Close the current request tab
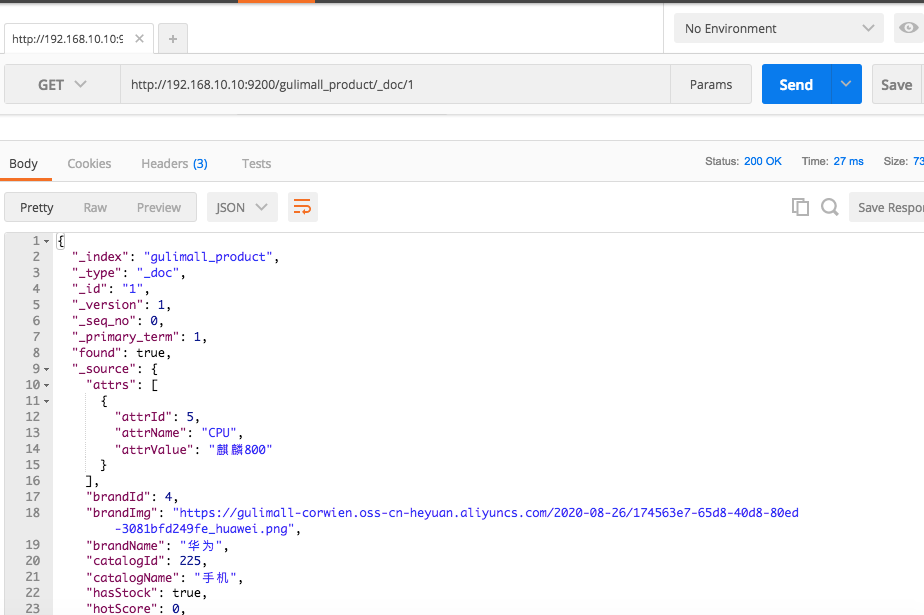This screenshot has height=615, width=924. 139,39
